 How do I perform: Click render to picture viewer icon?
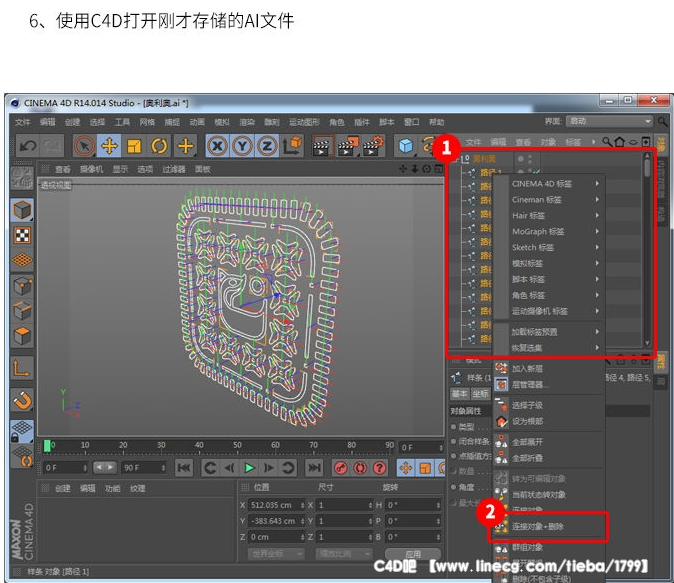coord(347,146)
